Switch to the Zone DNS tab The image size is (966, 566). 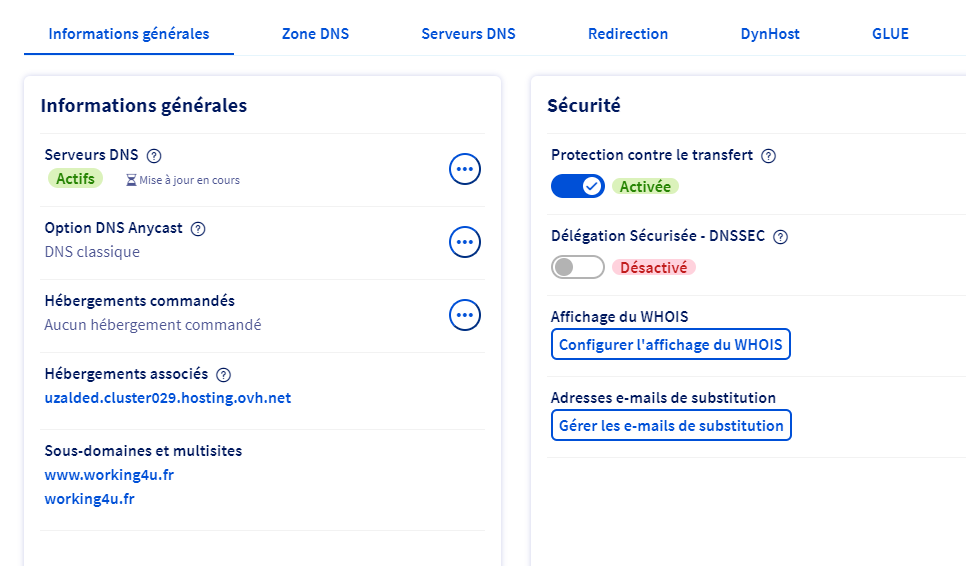315,34
